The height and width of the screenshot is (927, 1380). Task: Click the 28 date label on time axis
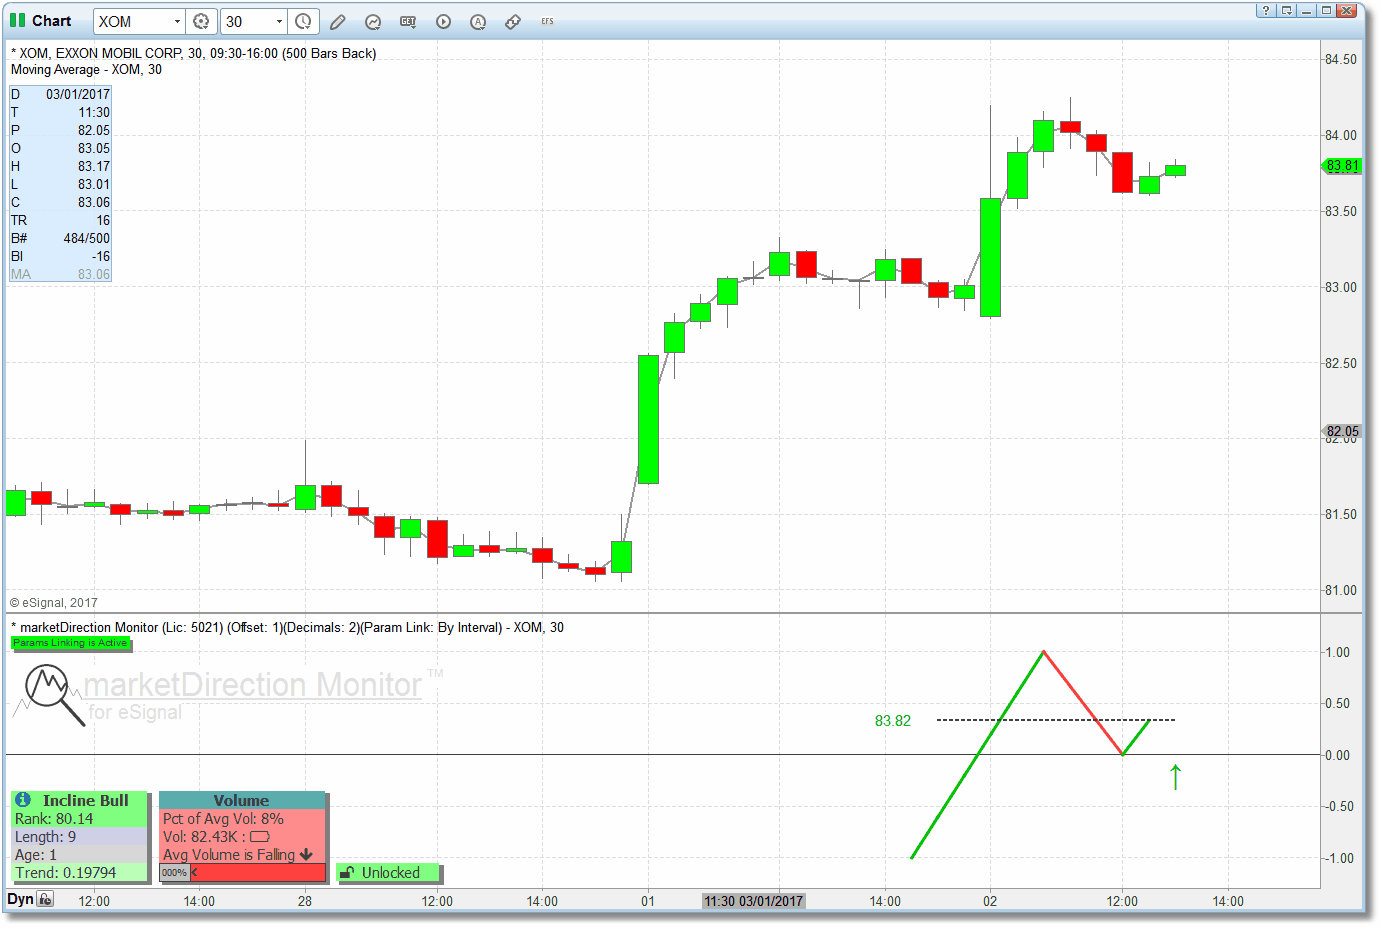coord(305,901)
